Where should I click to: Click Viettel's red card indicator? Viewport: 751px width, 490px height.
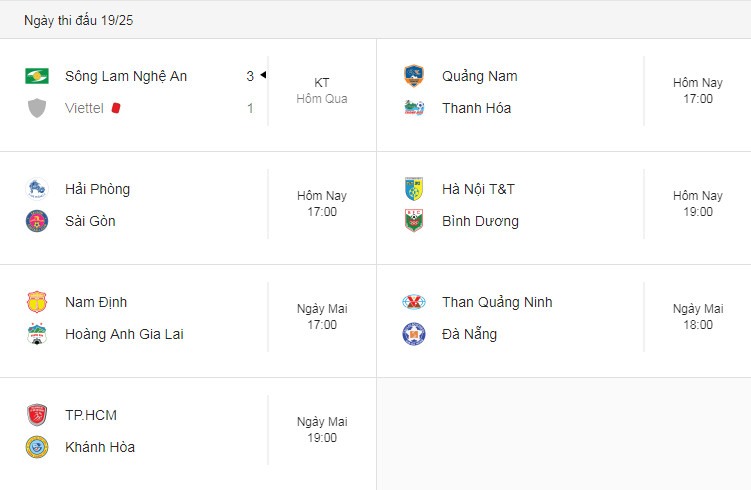pyautogui.click(x=116, y=108)
